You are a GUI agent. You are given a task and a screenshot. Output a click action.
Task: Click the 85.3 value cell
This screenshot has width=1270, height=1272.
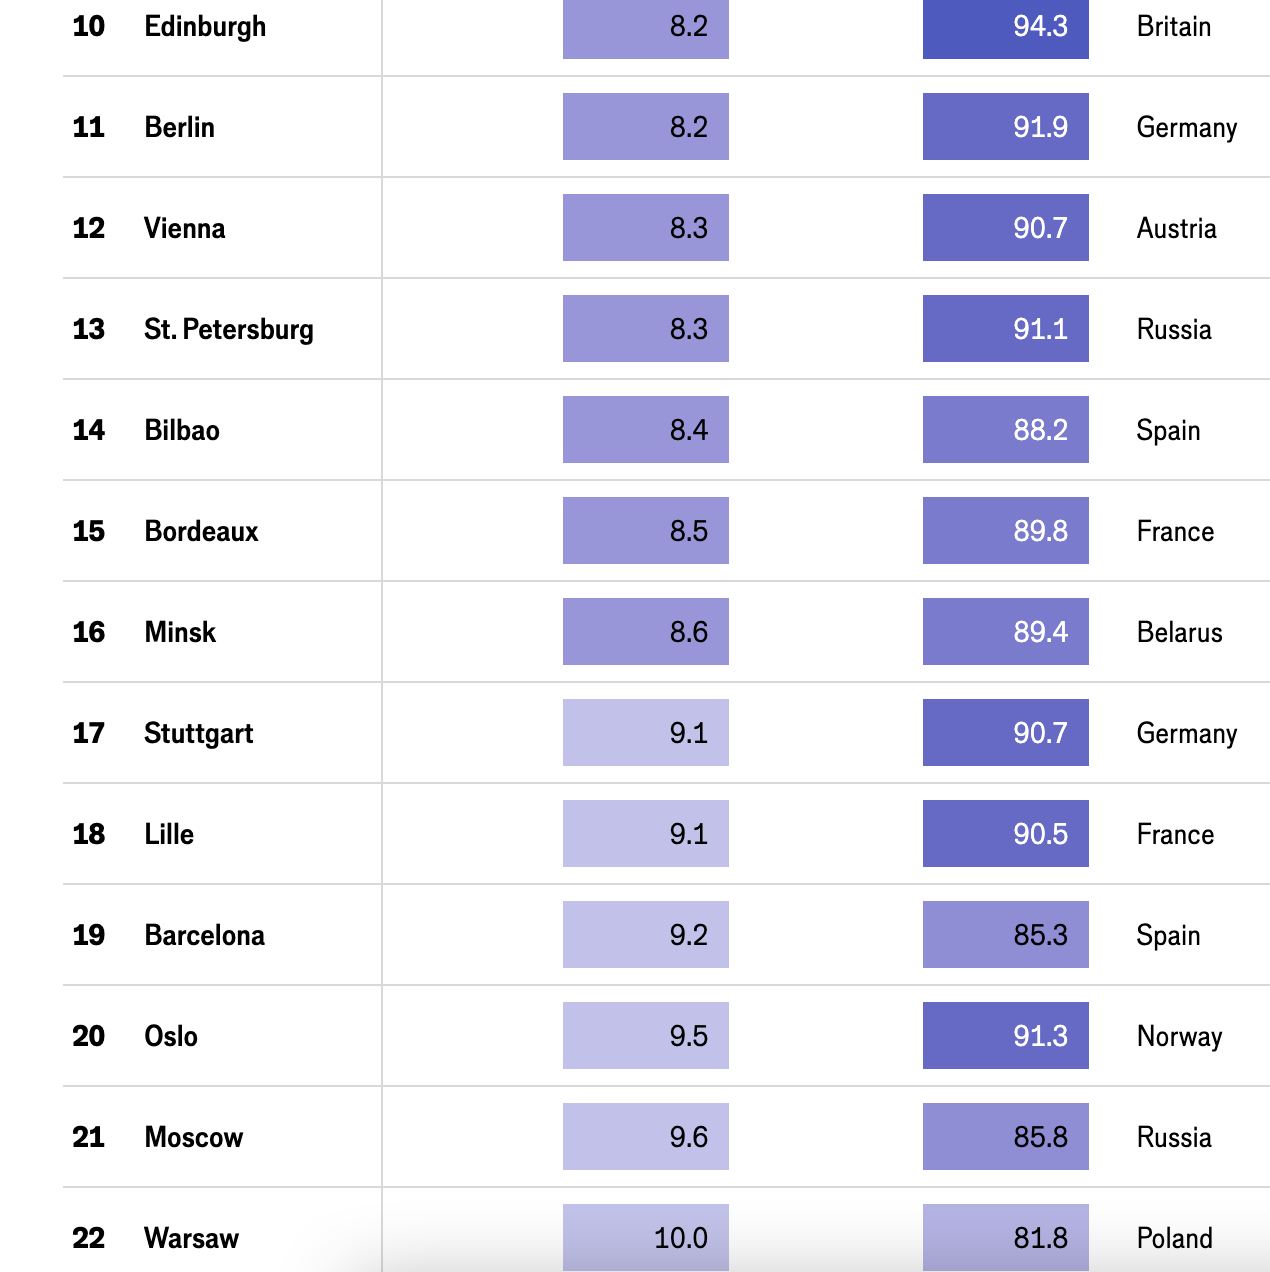[x=1005, y=935]
